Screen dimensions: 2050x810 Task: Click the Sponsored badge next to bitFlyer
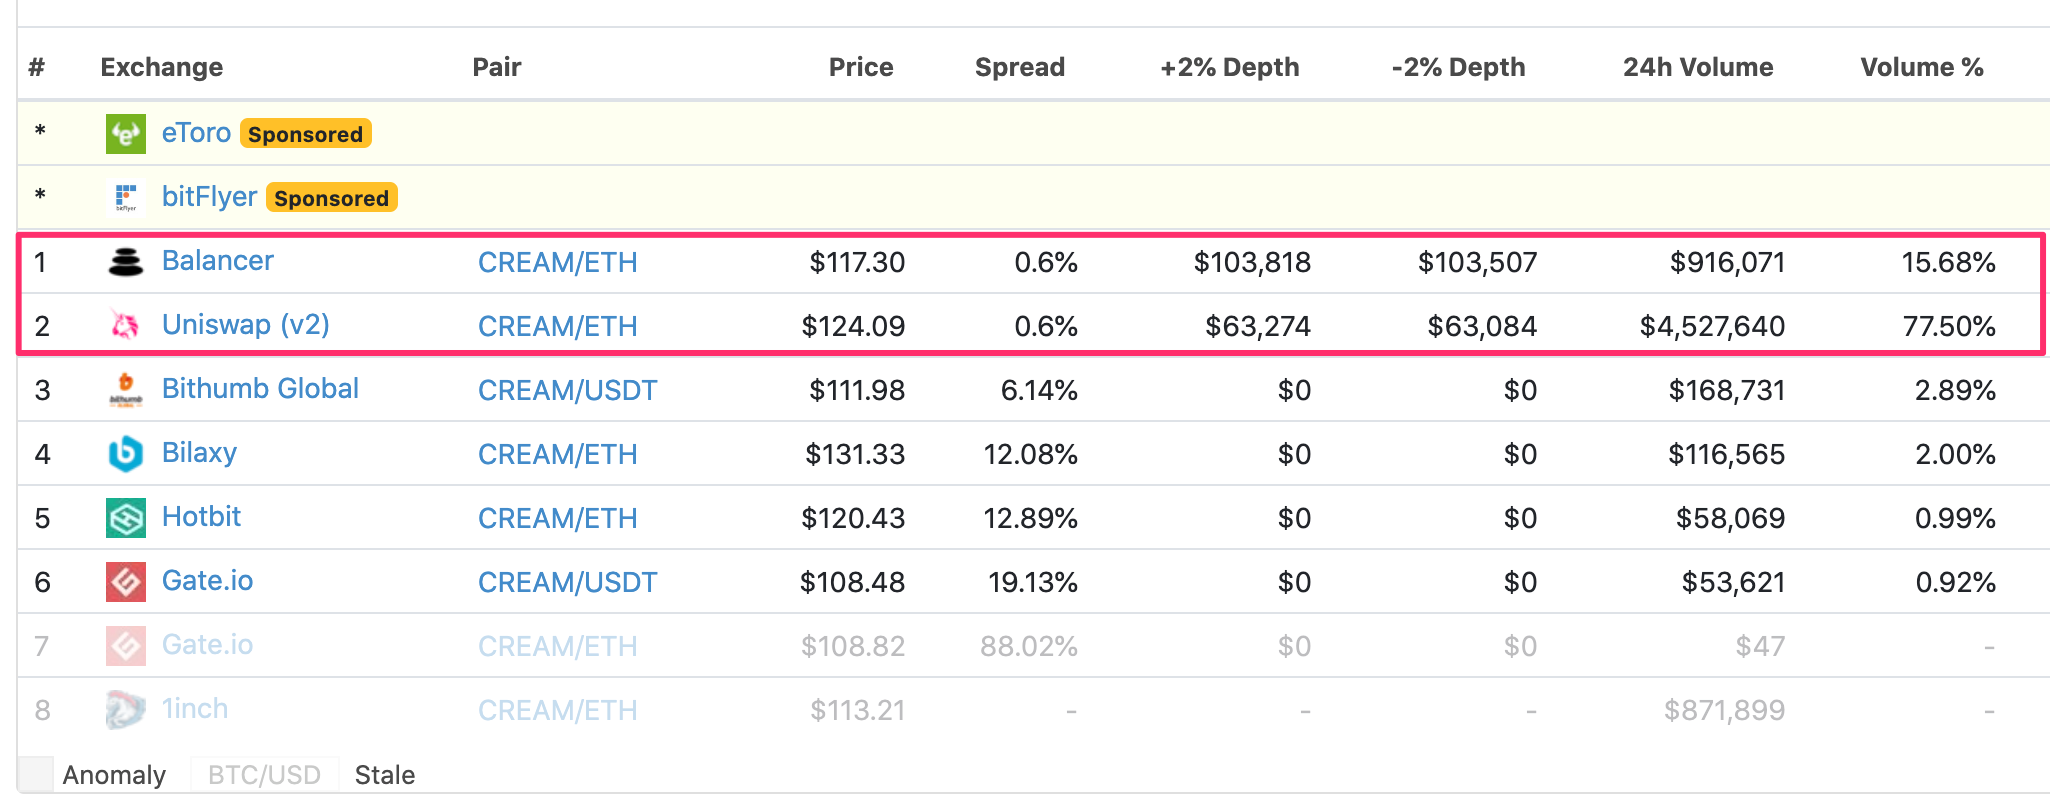point(332,198)
